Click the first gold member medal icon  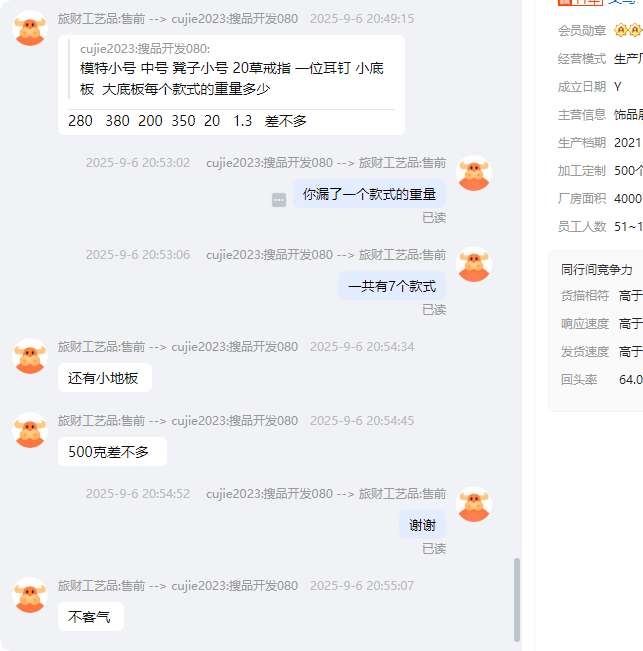[621, 30]
